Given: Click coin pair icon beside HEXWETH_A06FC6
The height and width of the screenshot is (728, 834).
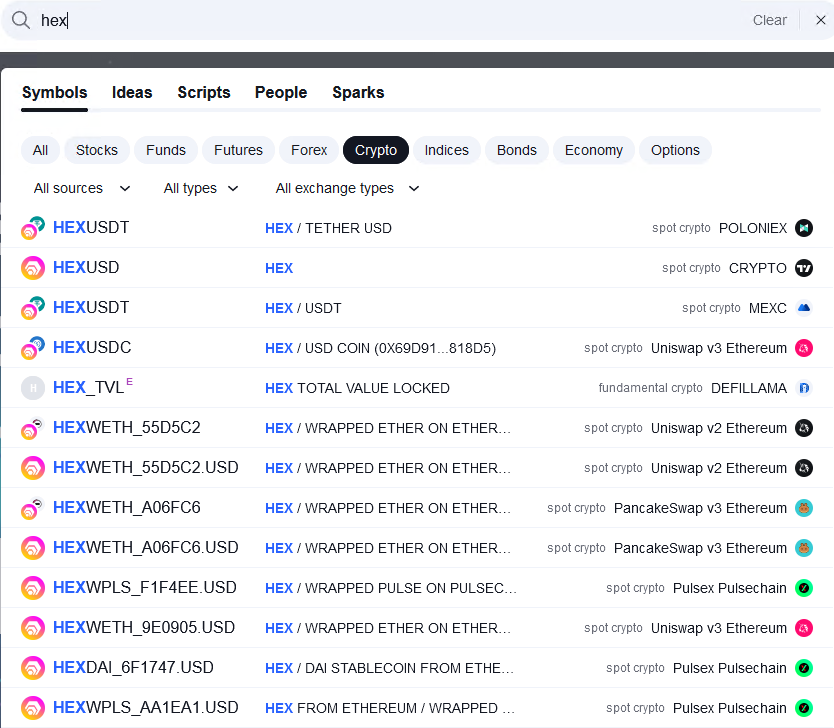Looking at the screenshot, I should pyautogui.click(x=33, y=508).
